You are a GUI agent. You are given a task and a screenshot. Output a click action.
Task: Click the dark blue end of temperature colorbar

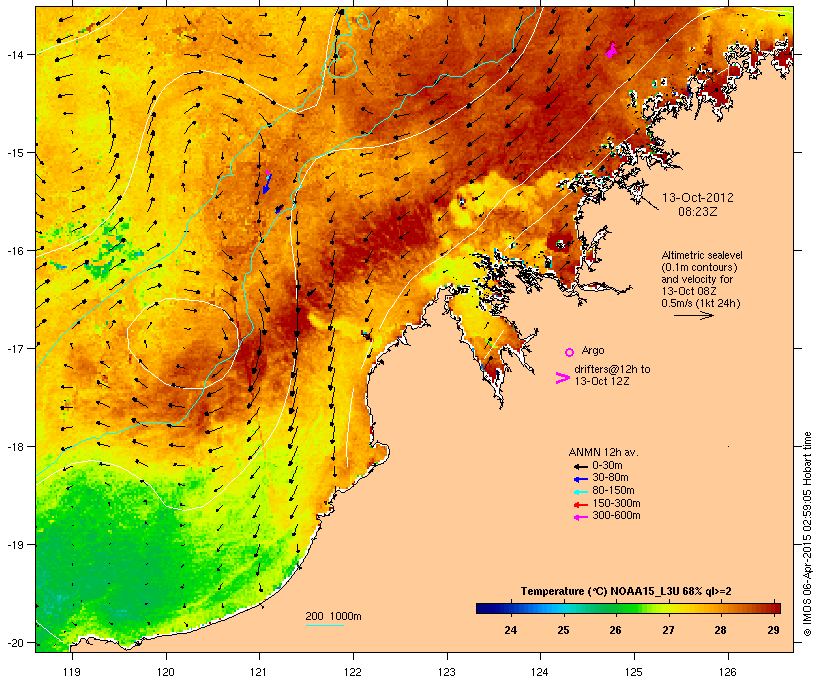484,608
